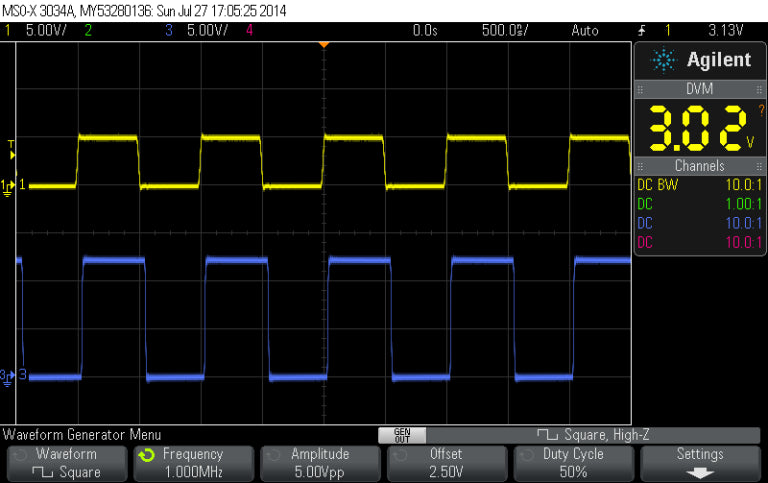This screenshot has height=483, width=768.
Task: Click the trigger level T marker
Action: click(11, 149)
